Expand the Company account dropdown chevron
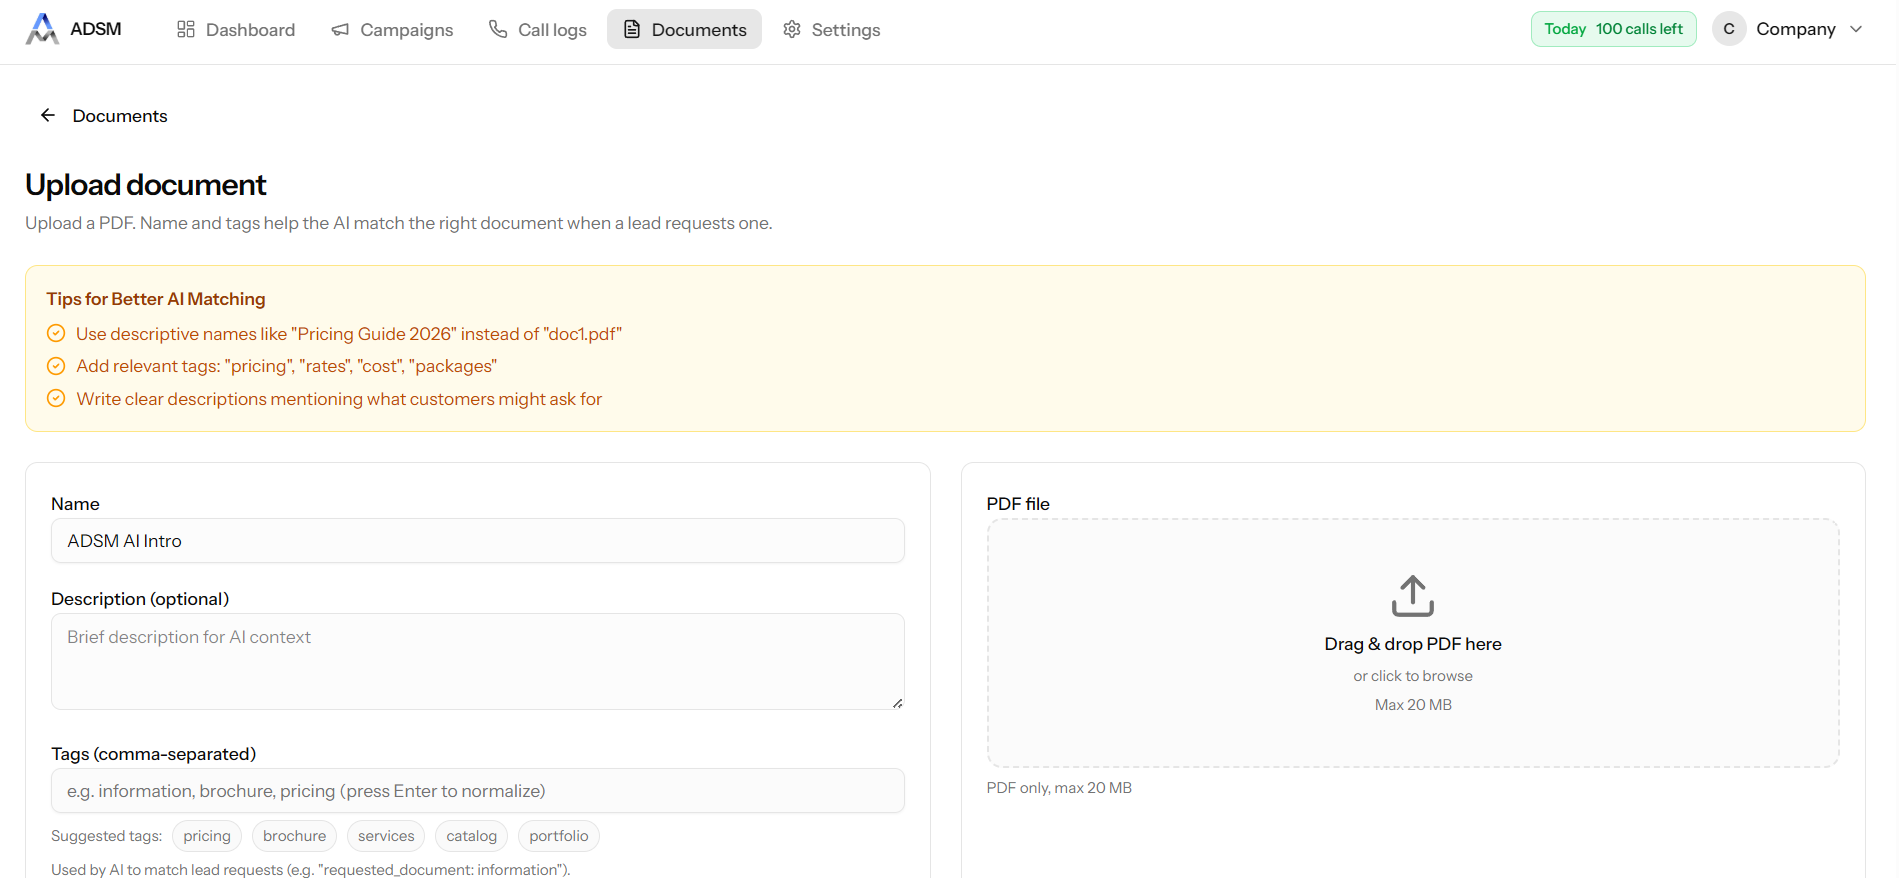The height and width of the screenshot is (878, 1899). tap(1856, 29)
